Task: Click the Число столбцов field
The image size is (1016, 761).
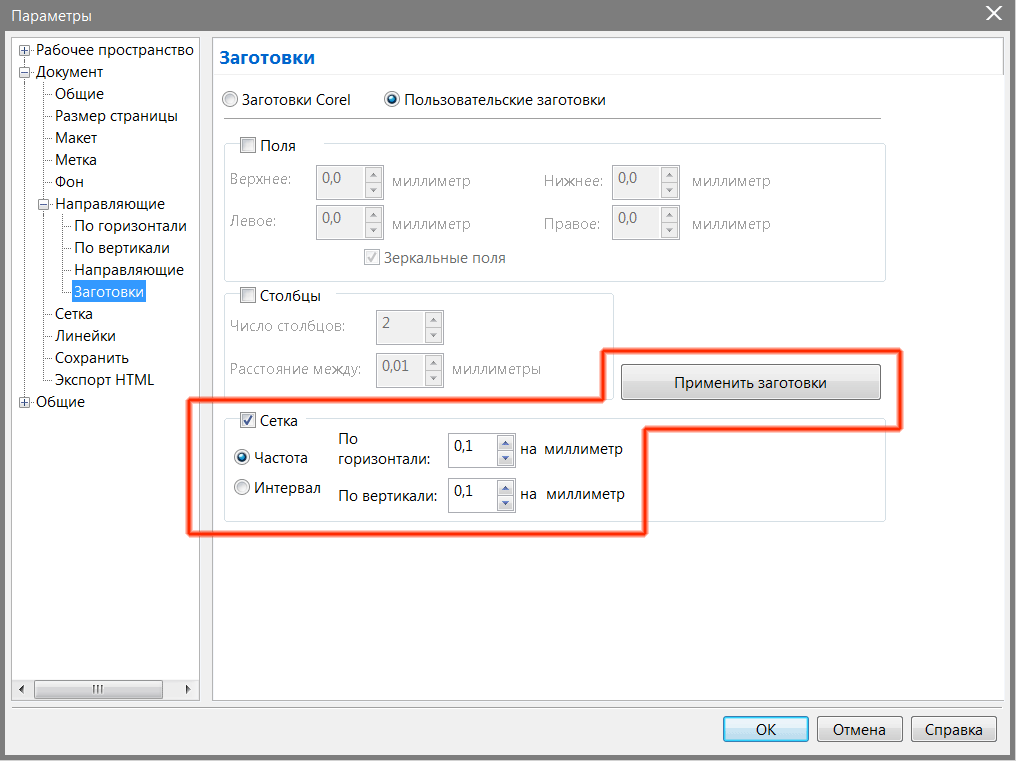Action: 401,327
